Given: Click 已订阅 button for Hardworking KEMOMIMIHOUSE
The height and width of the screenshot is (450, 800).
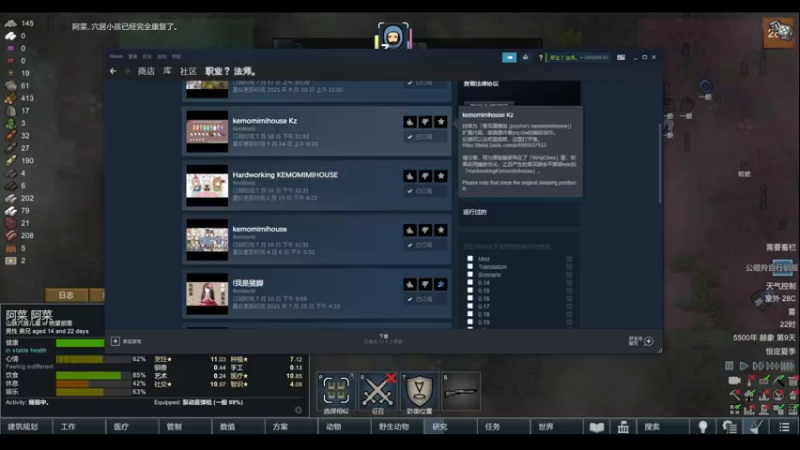Looking at the screenshot, I should point(424,191).
